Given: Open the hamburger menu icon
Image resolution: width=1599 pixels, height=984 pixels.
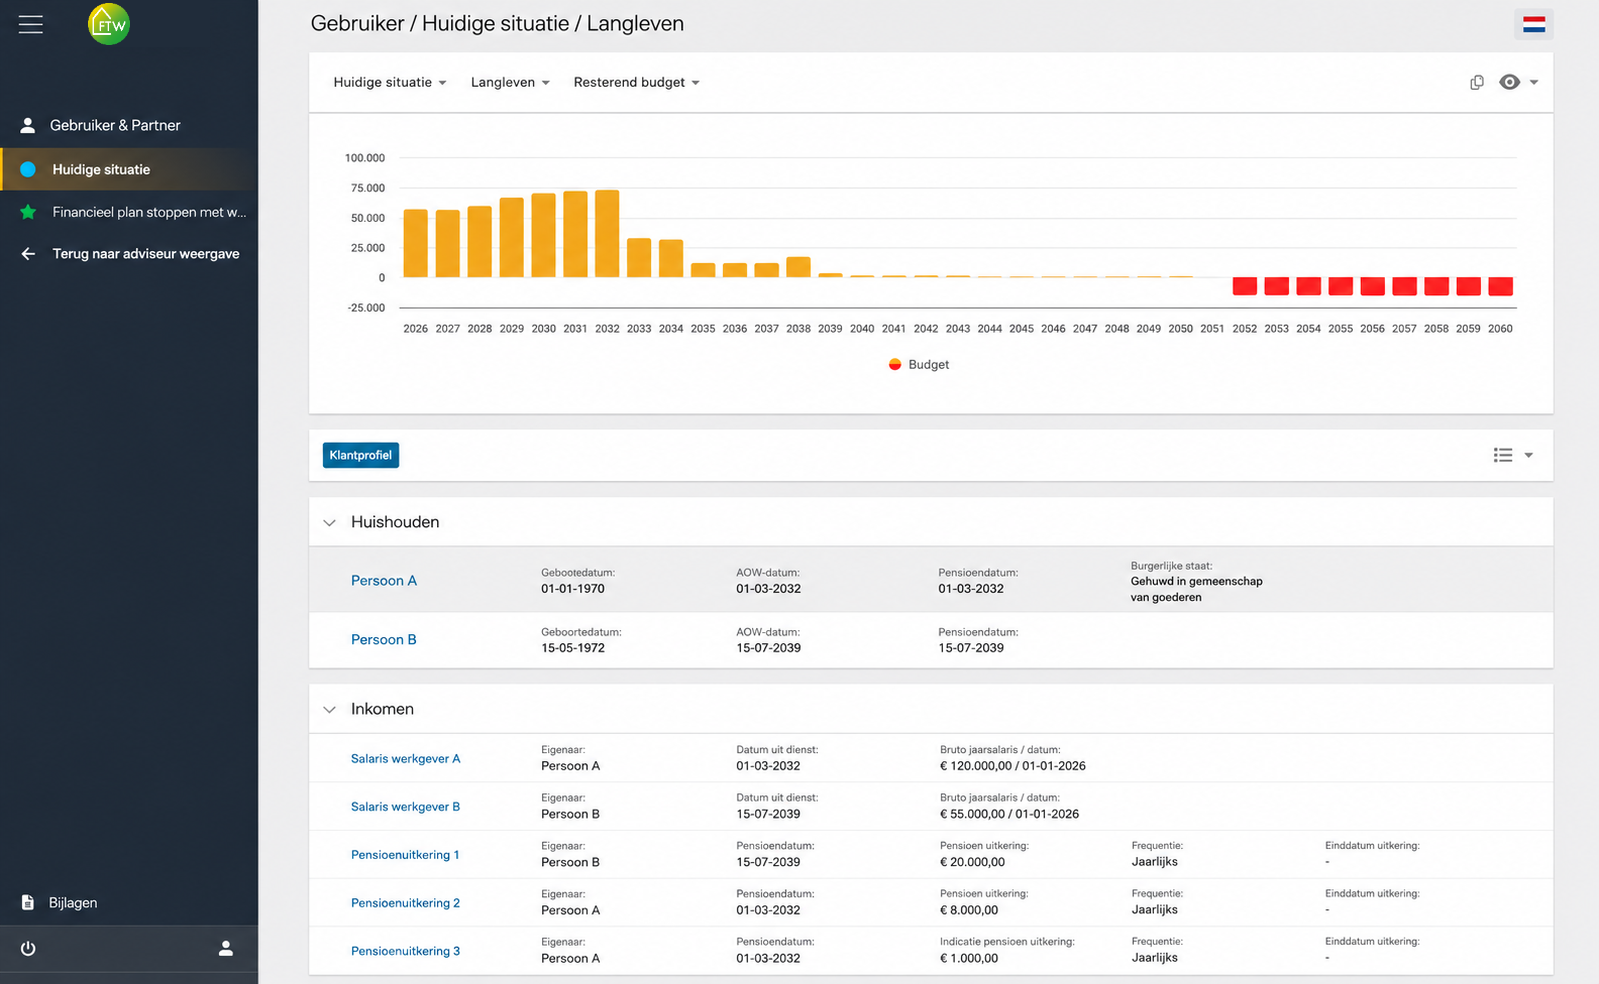Looking at the screenshot, I should 31,24.
